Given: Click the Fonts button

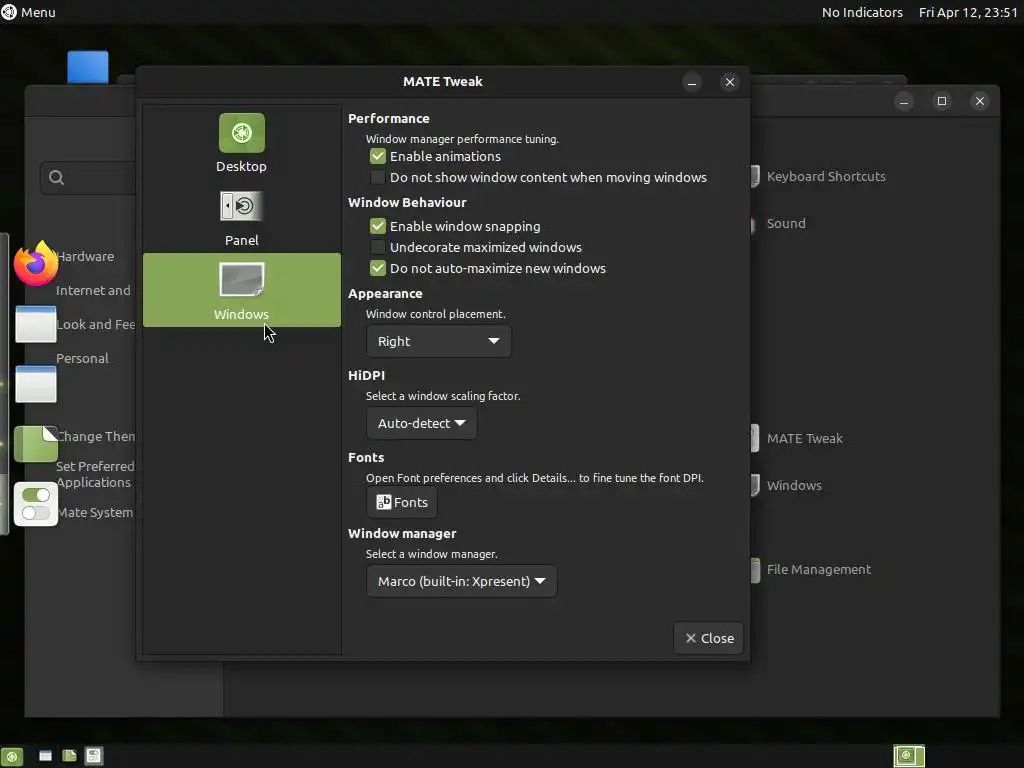Looking at the screenshot, I should point(402,502).
